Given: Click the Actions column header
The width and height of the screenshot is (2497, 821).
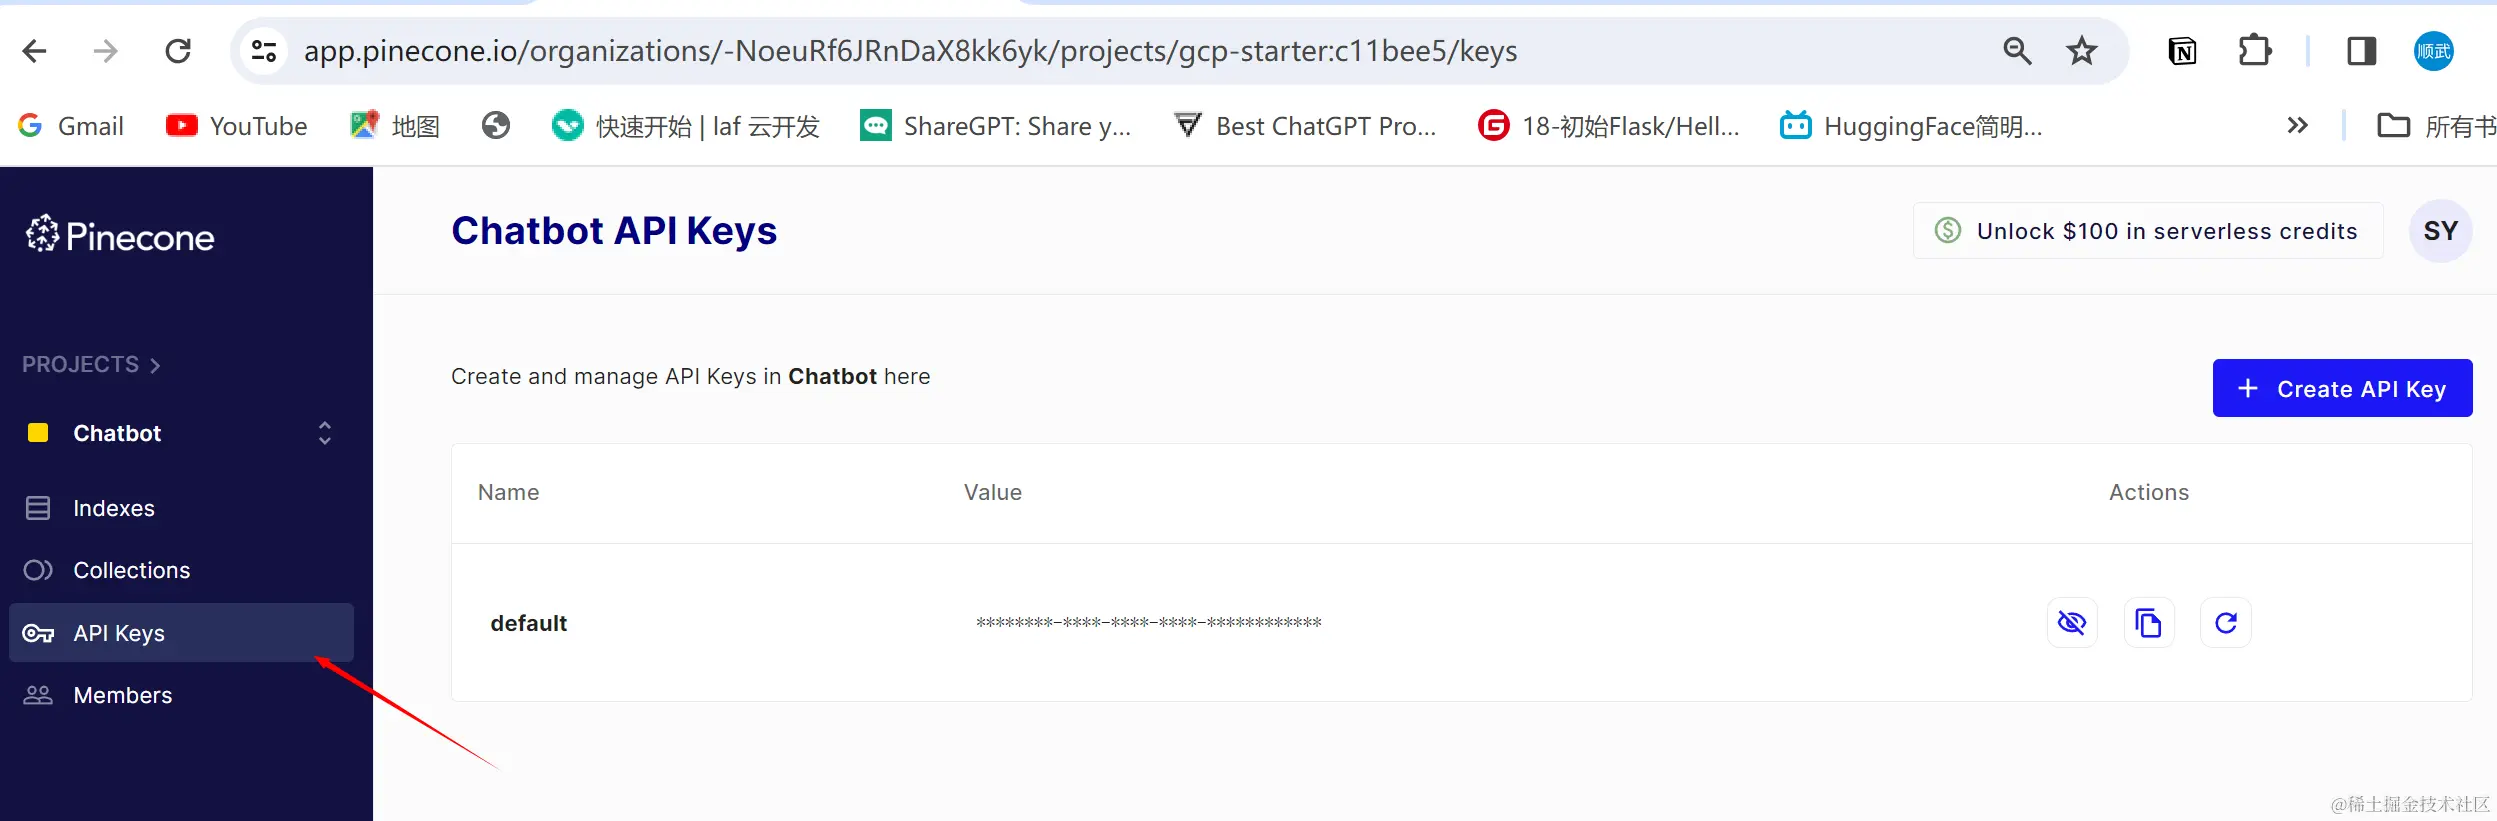Looking at the screenshot, I should click(x=2149, y=492).
